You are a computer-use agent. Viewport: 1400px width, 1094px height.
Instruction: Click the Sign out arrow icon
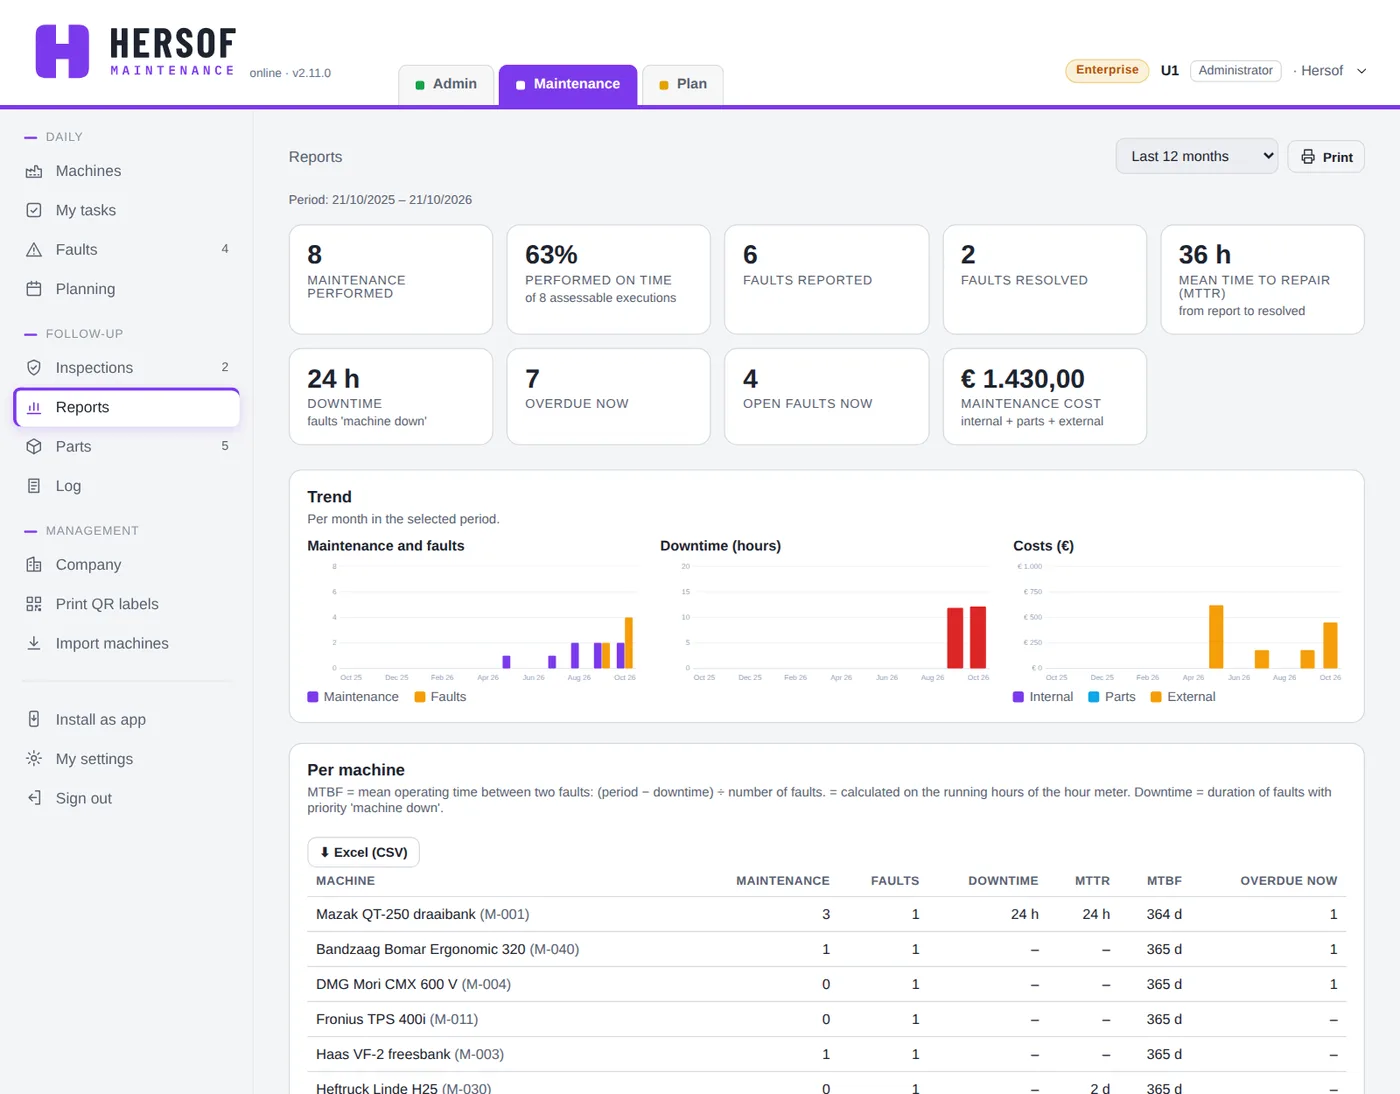click(34, 798)
